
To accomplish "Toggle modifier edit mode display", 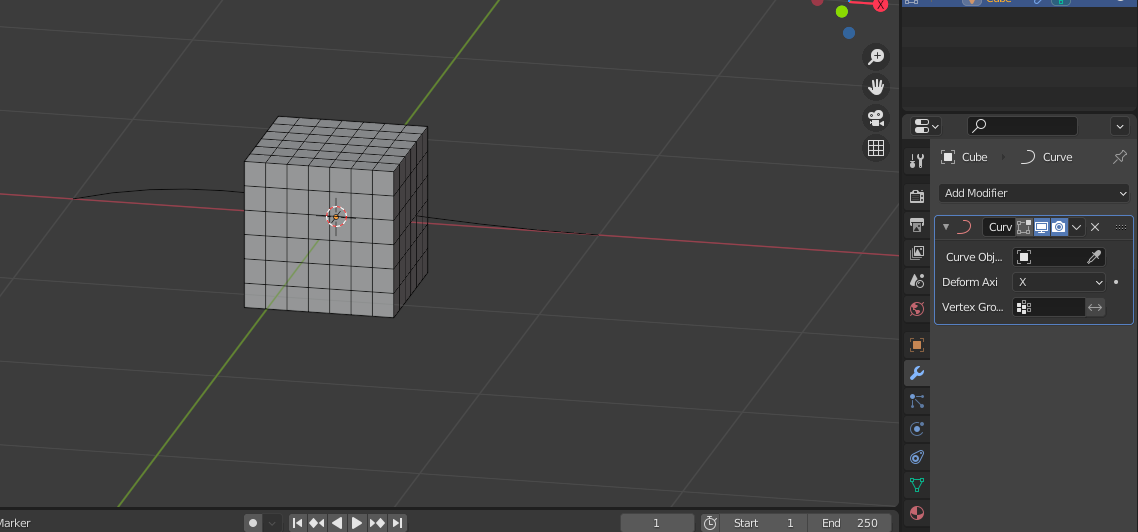I will point(1023,227).
